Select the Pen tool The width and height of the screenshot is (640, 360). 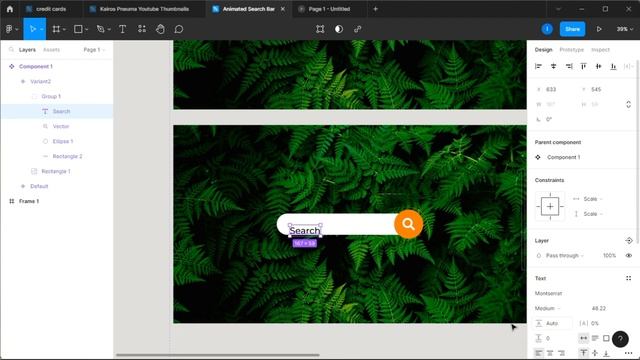coord(100,29)
